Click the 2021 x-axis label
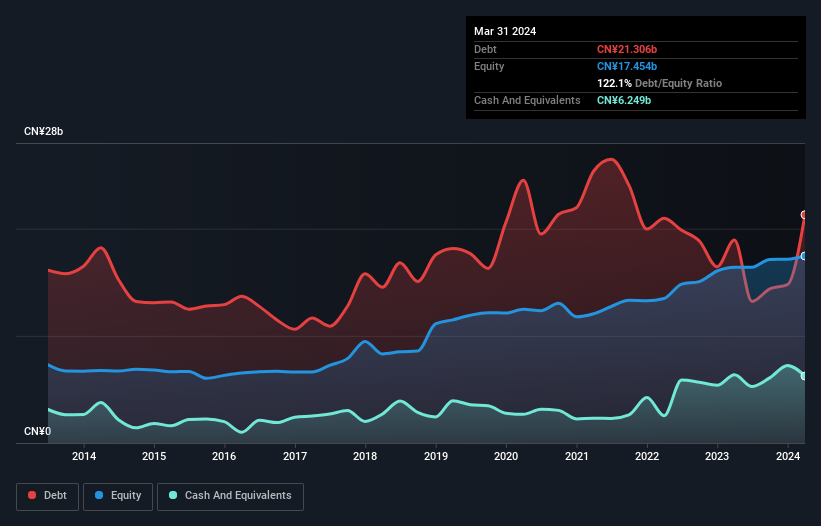 pos(576,456)
